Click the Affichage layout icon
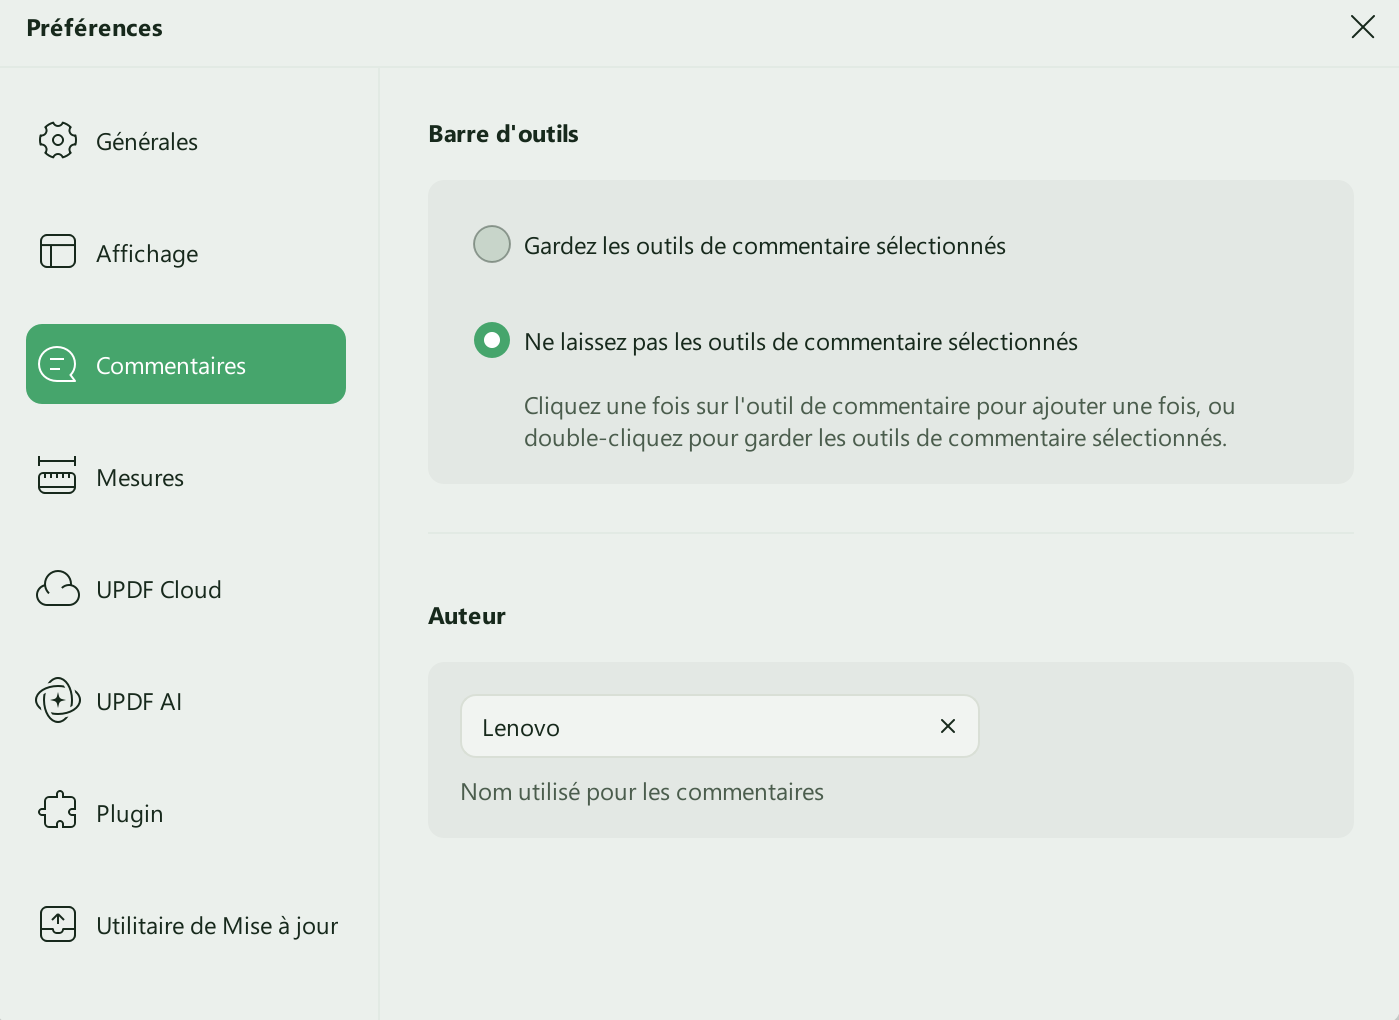The height and width of the screenshot is (1020, 1399). pyautogui.click(x=58, y=252)
